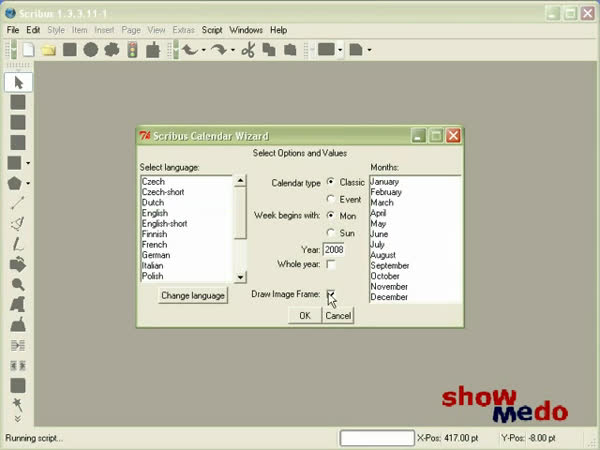Select the magic wand tool in sidebar
600x450 pixels.
18,404
